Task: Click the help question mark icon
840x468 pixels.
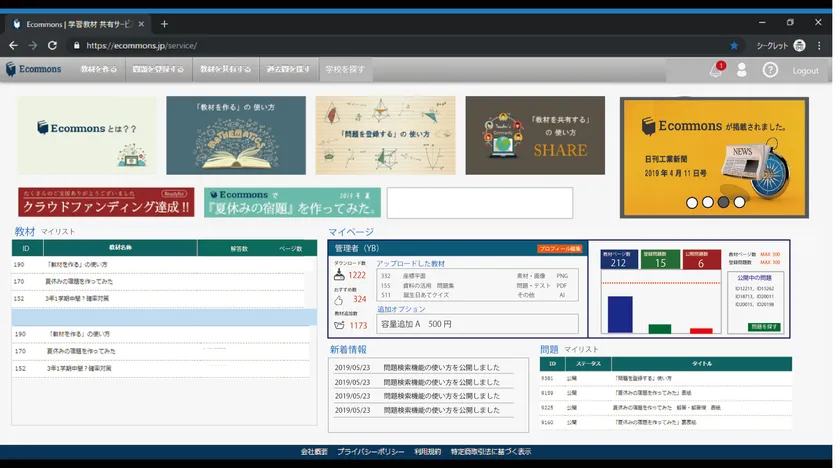Action: pyautogui.click(x=770, y=70)
